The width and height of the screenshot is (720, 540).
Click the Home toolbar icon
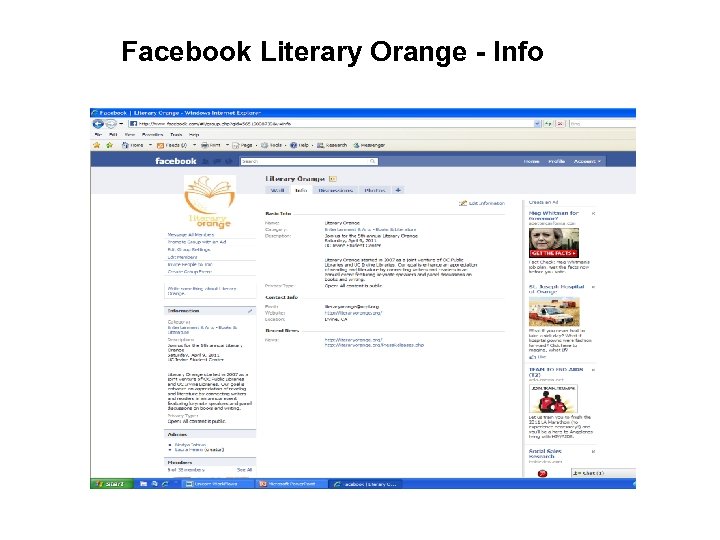(125, 145)
